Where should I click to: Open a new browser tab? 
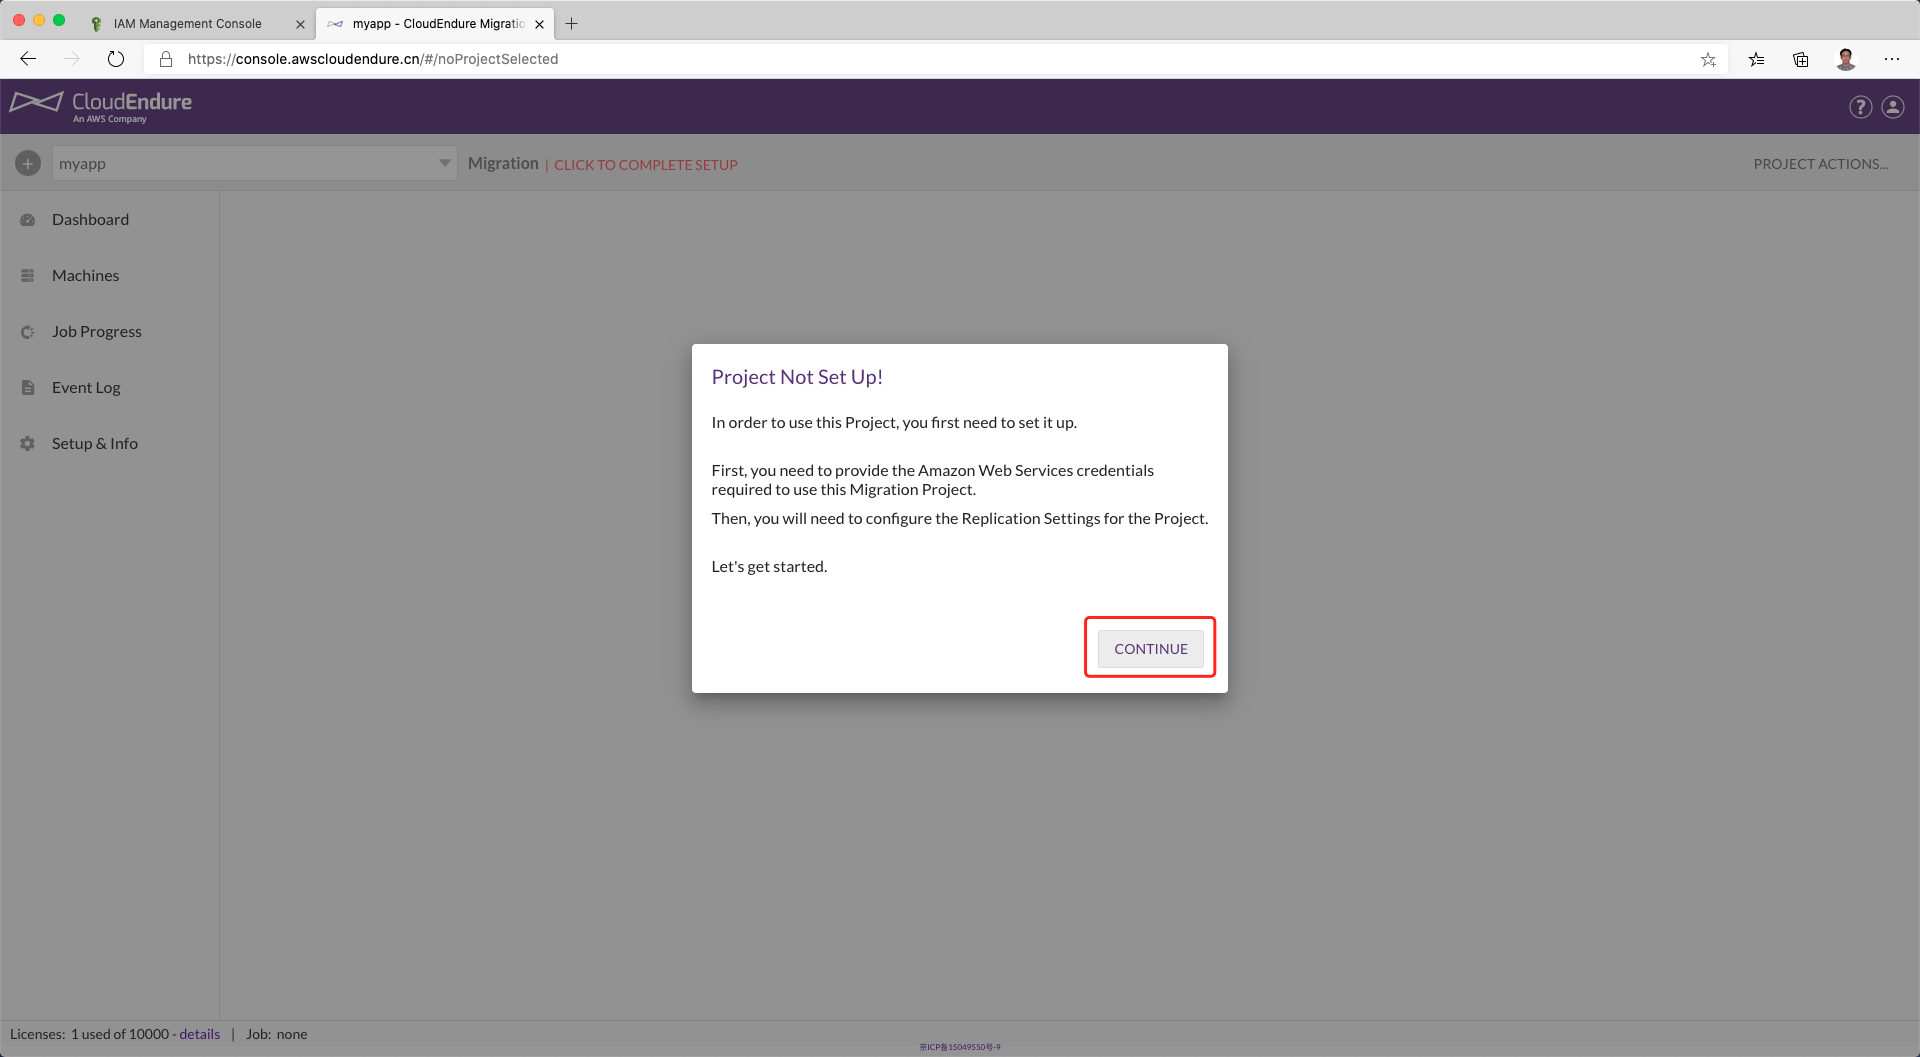pyautogui.click(x=572, y=24)
